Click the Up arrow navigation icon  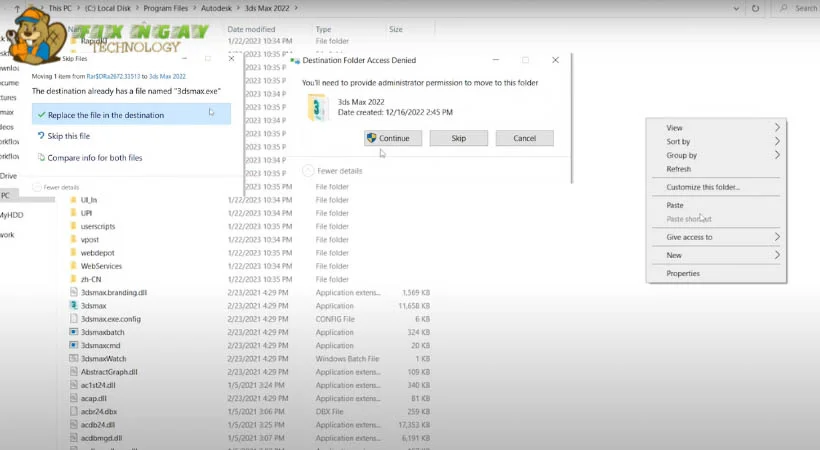coord(17,8)
